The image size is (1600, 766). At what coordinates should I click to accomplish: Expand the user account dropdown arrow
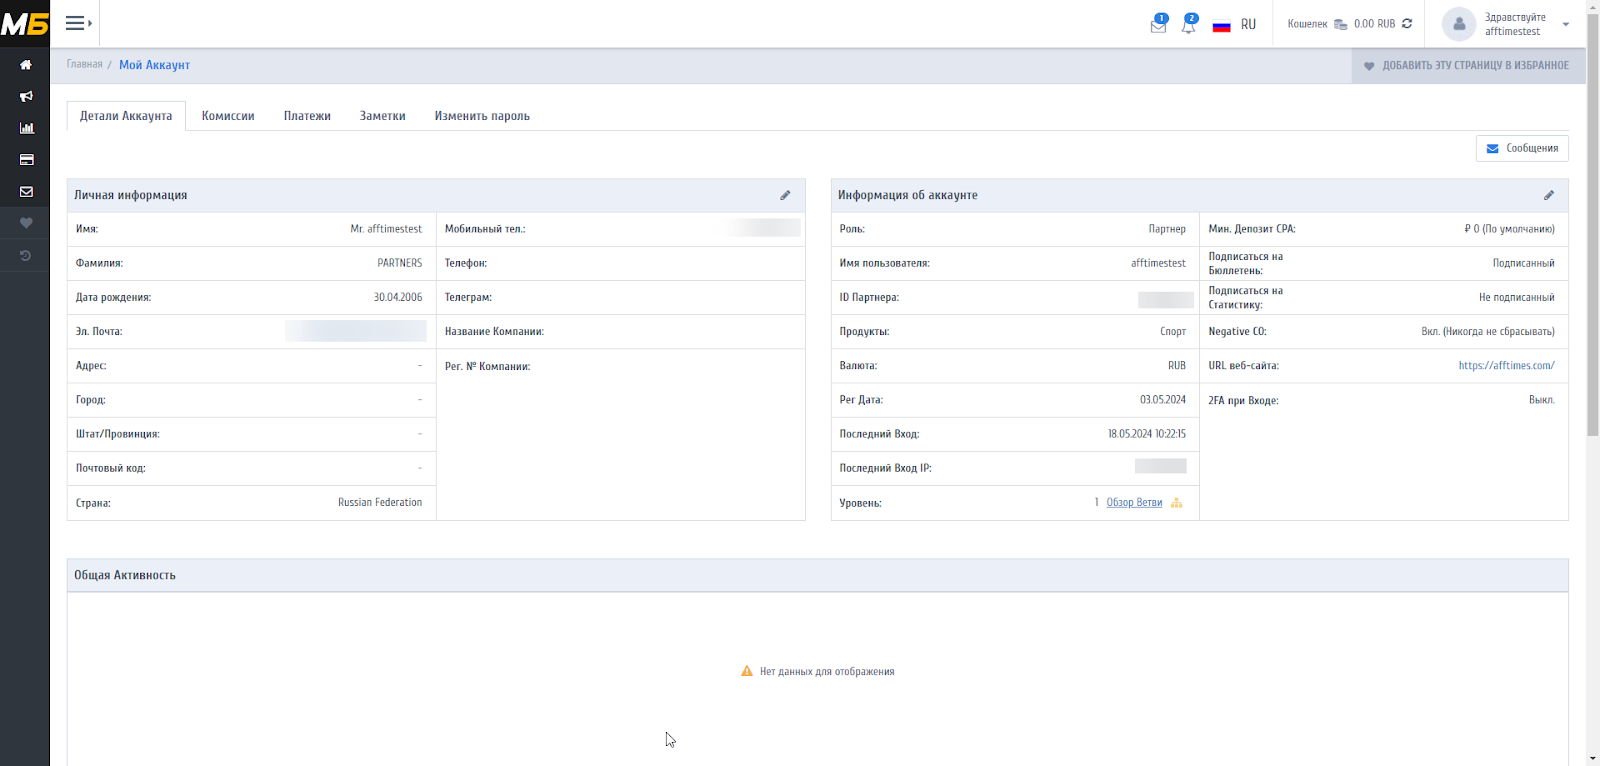(x=1565, y=24)
